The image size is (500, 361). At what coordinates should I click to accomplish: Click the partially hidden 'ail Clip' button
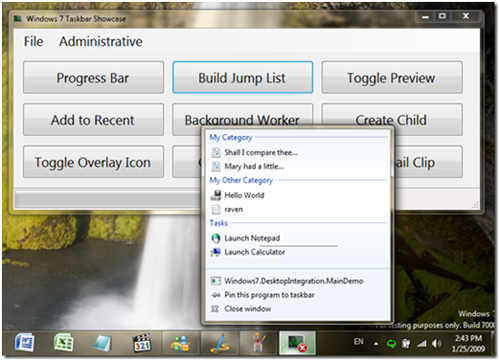[x=429, y=162]
